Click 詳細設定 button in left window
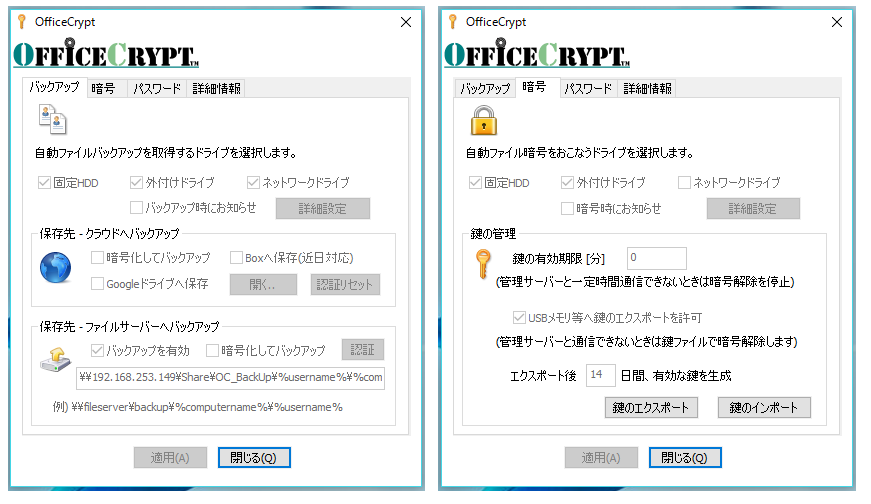 click(323, 208)
